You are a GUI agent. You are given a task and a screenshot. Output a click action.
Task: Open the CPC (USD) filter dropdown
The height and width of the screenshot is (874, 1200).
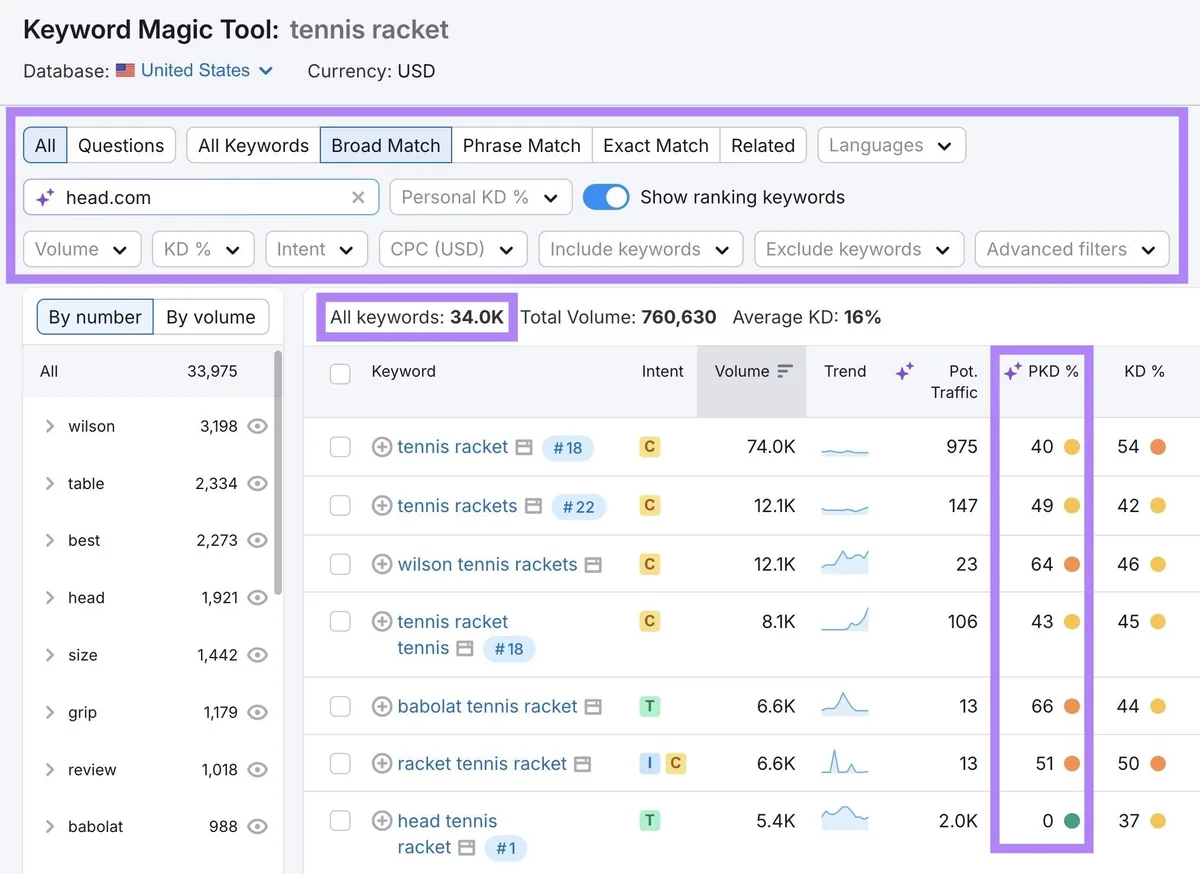pos(453,249)
